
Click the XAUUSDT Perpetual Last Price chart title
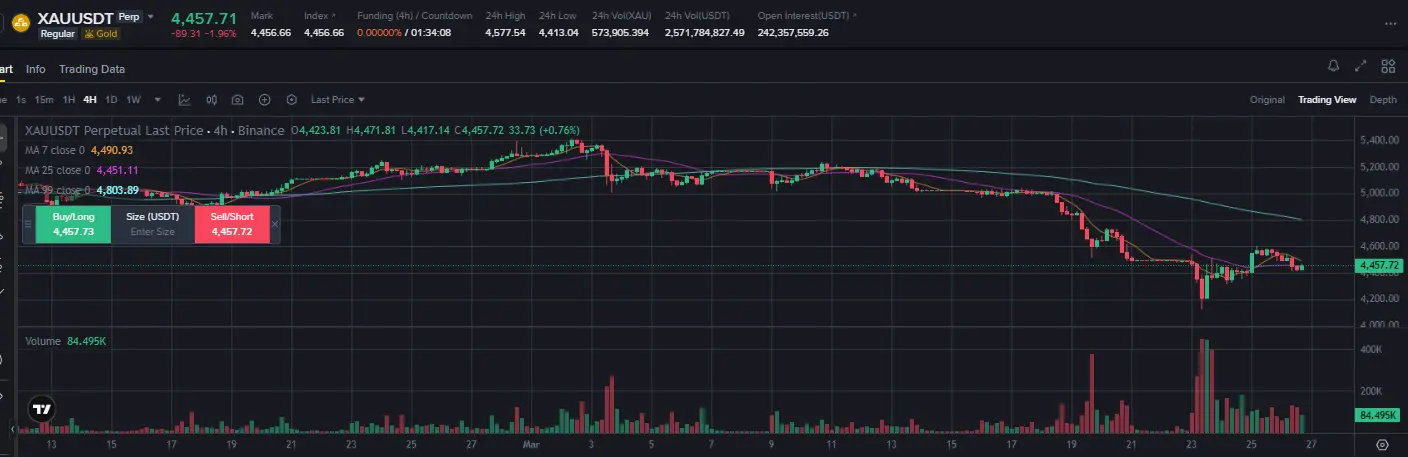pyautogui.click(x=155, y=130)
